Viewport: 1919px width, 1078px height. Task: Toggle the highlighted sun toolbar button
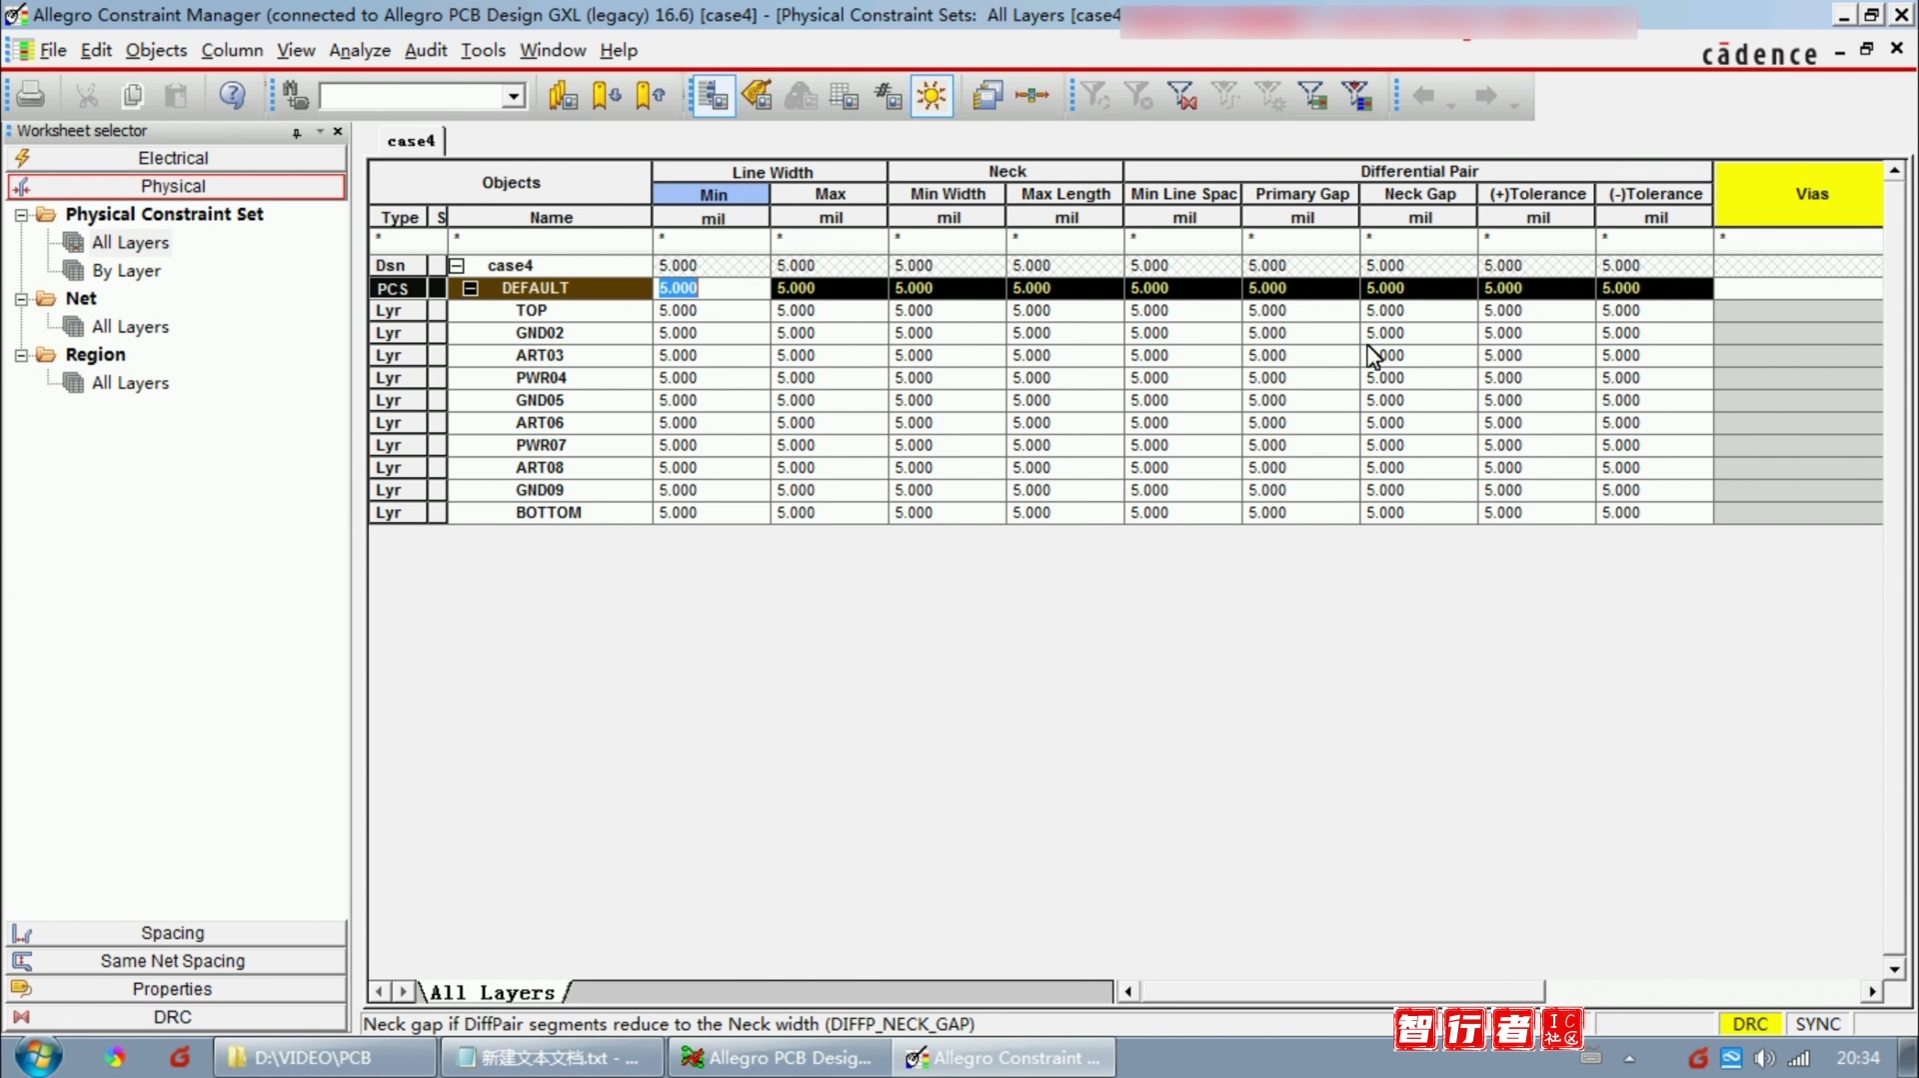(x=932, y=95)
